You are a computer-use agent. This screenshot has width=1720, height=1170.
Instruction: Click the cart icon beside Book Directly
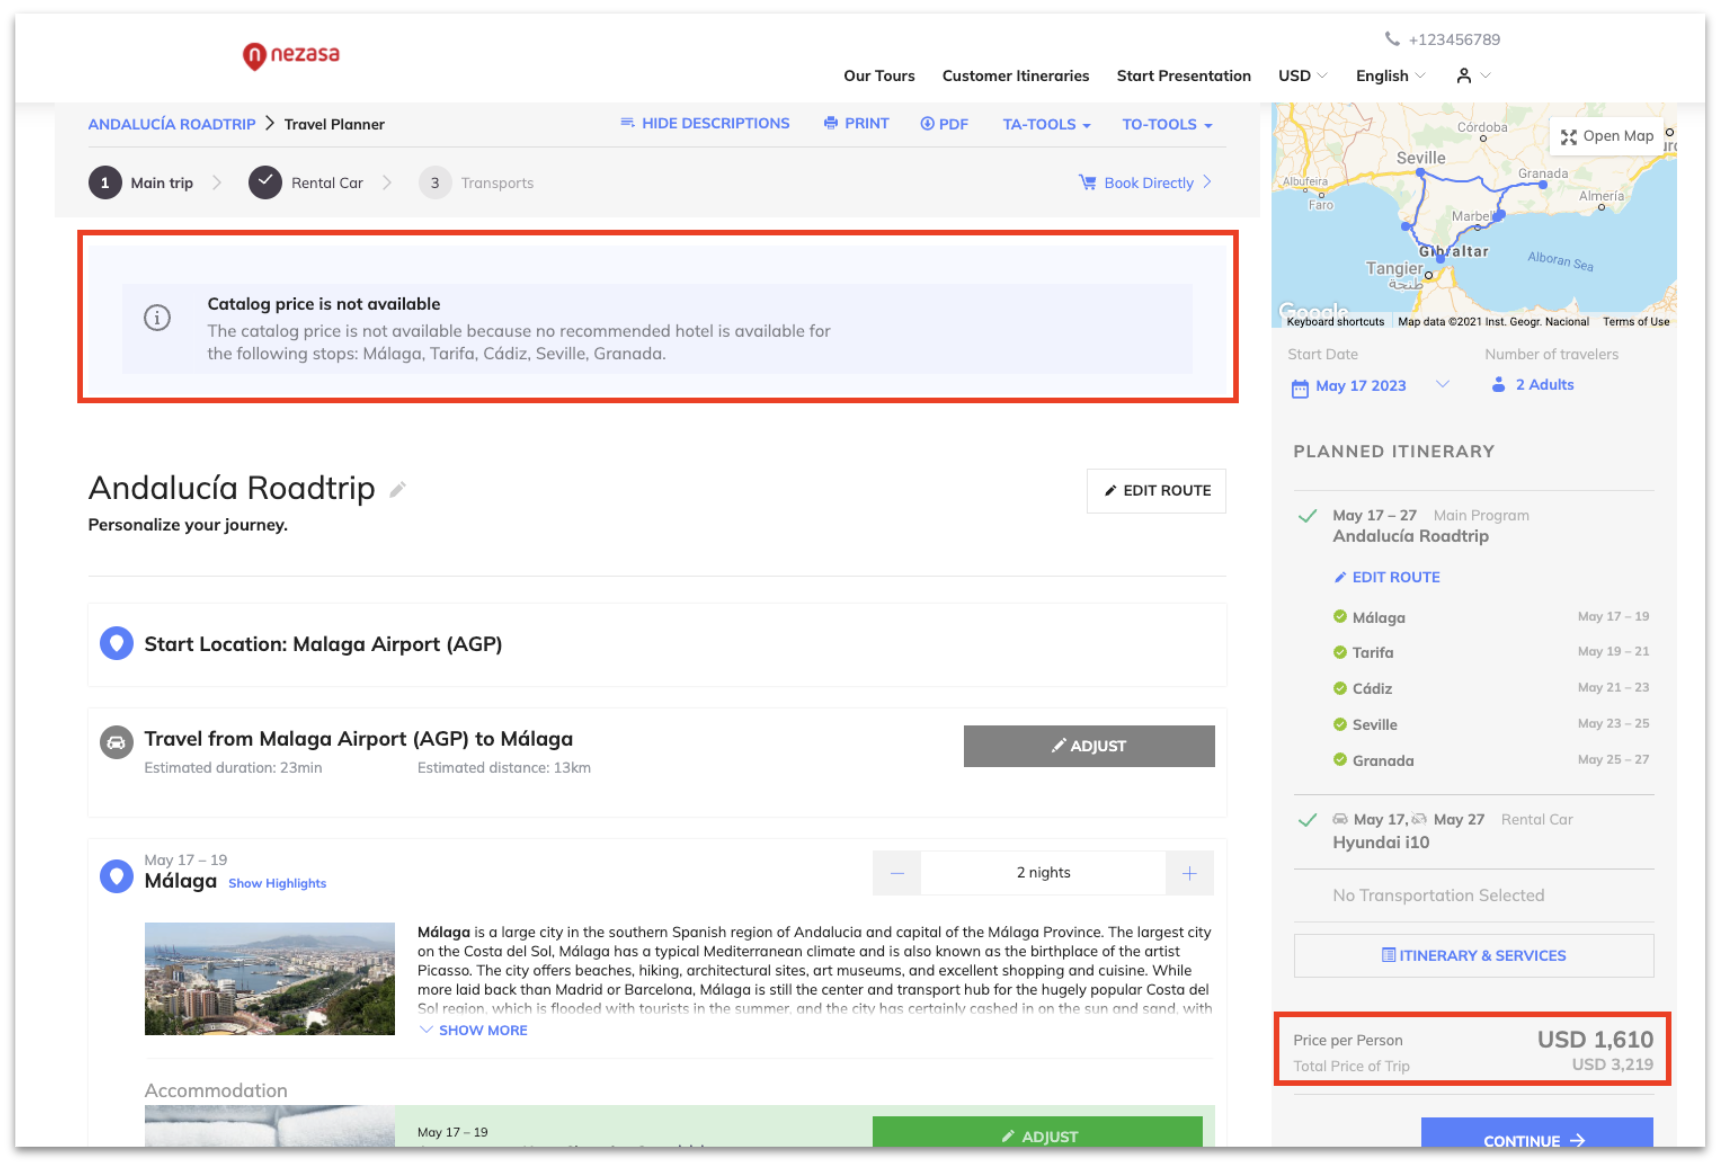click(1087, 182)
